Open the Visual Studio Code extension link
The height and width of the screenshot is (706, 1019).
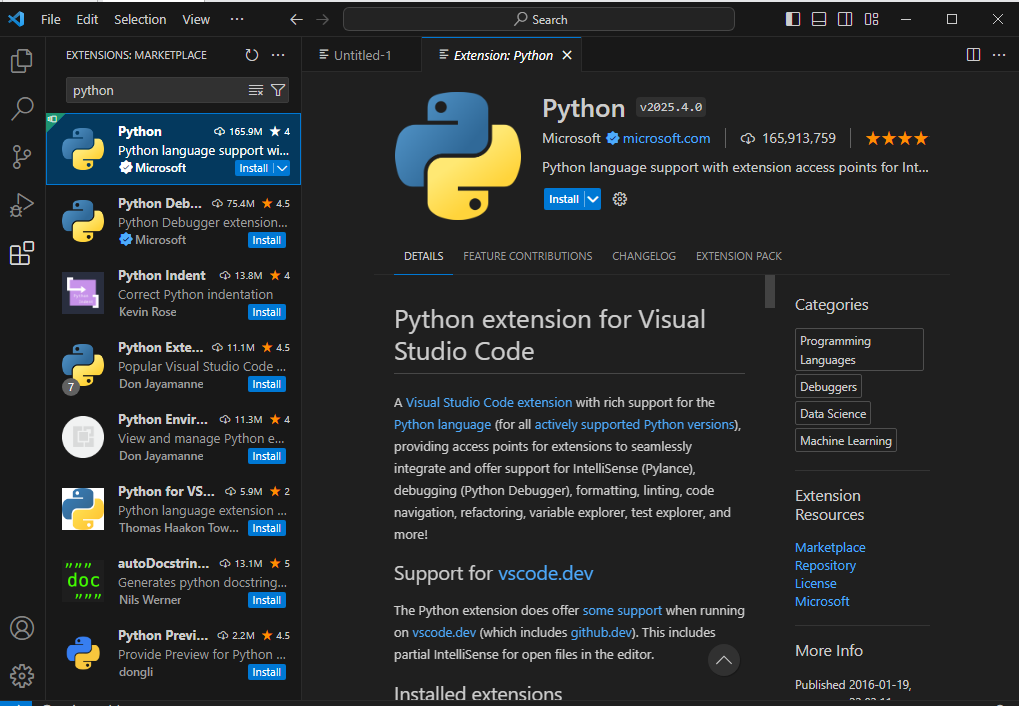[489, 402]
